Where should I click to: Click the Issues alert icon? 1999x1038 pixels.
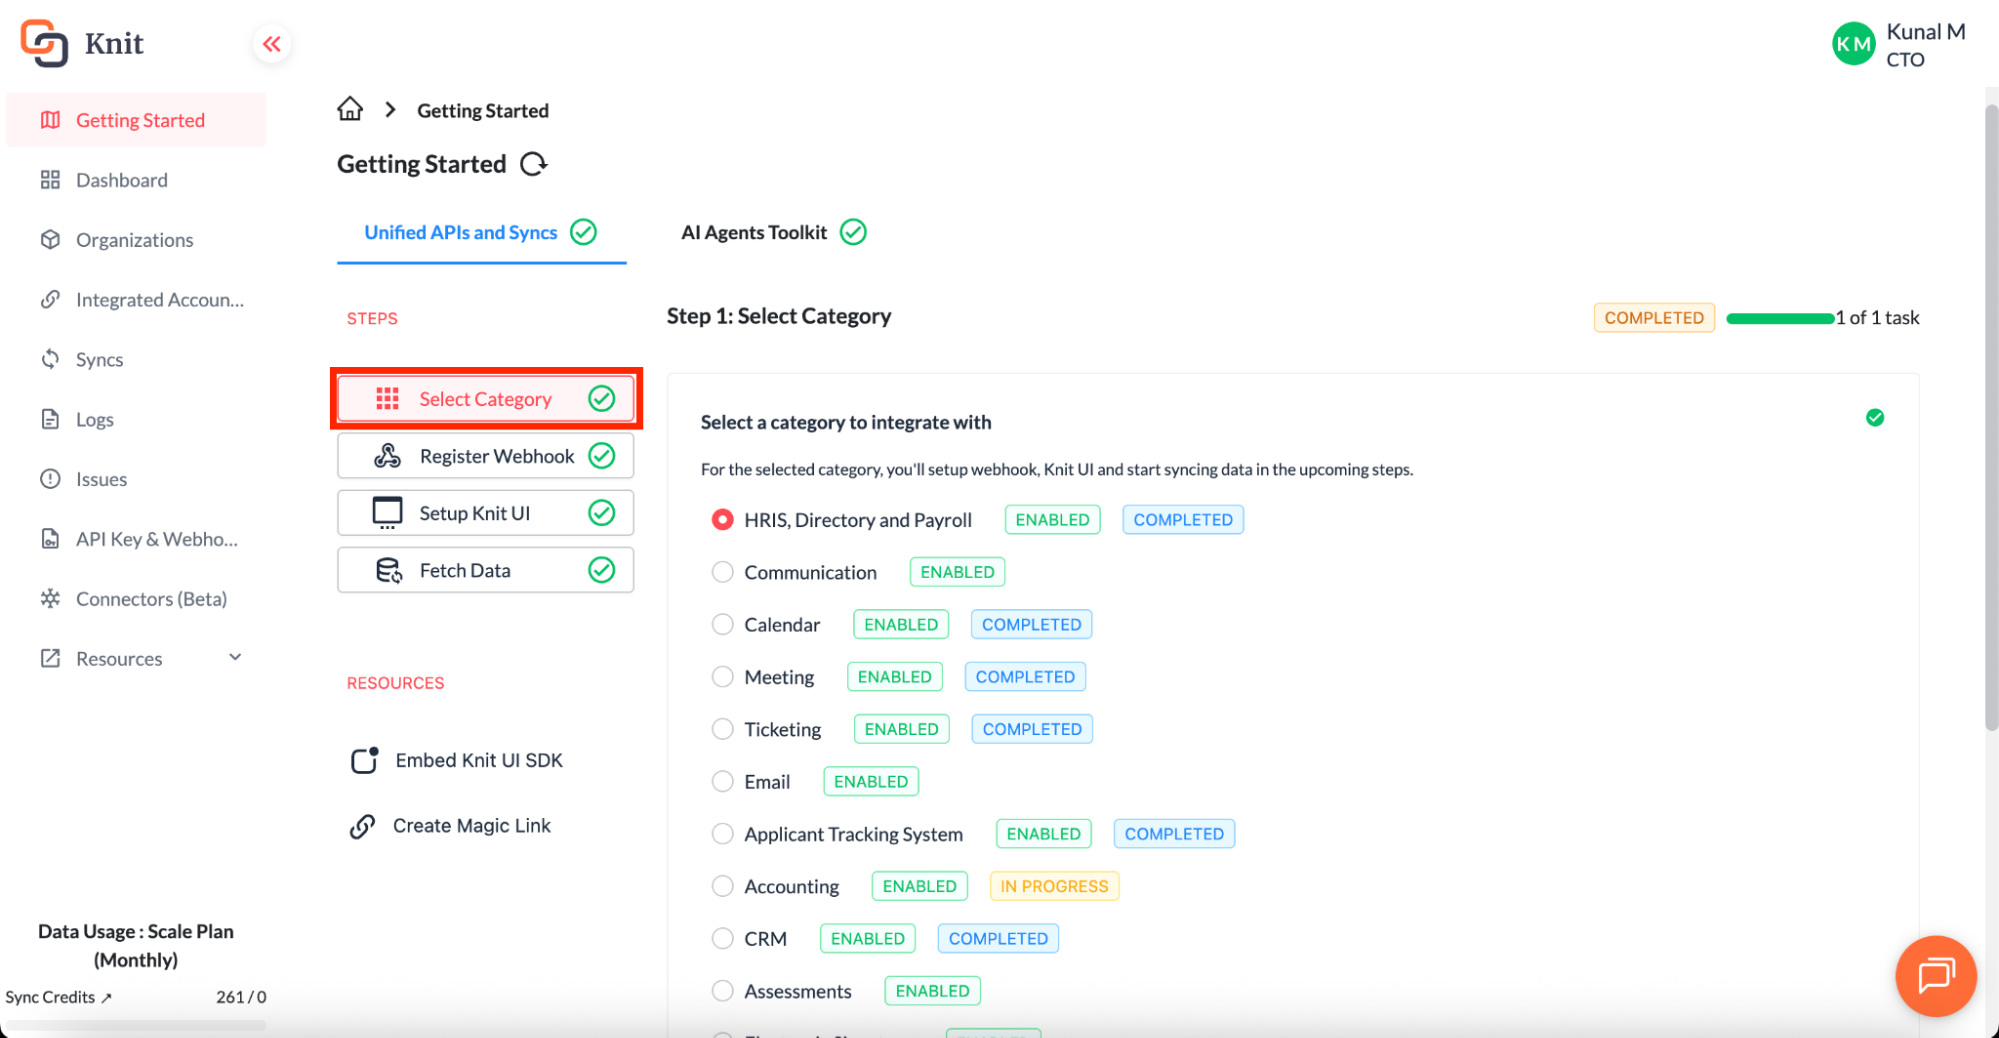point(50,479)
